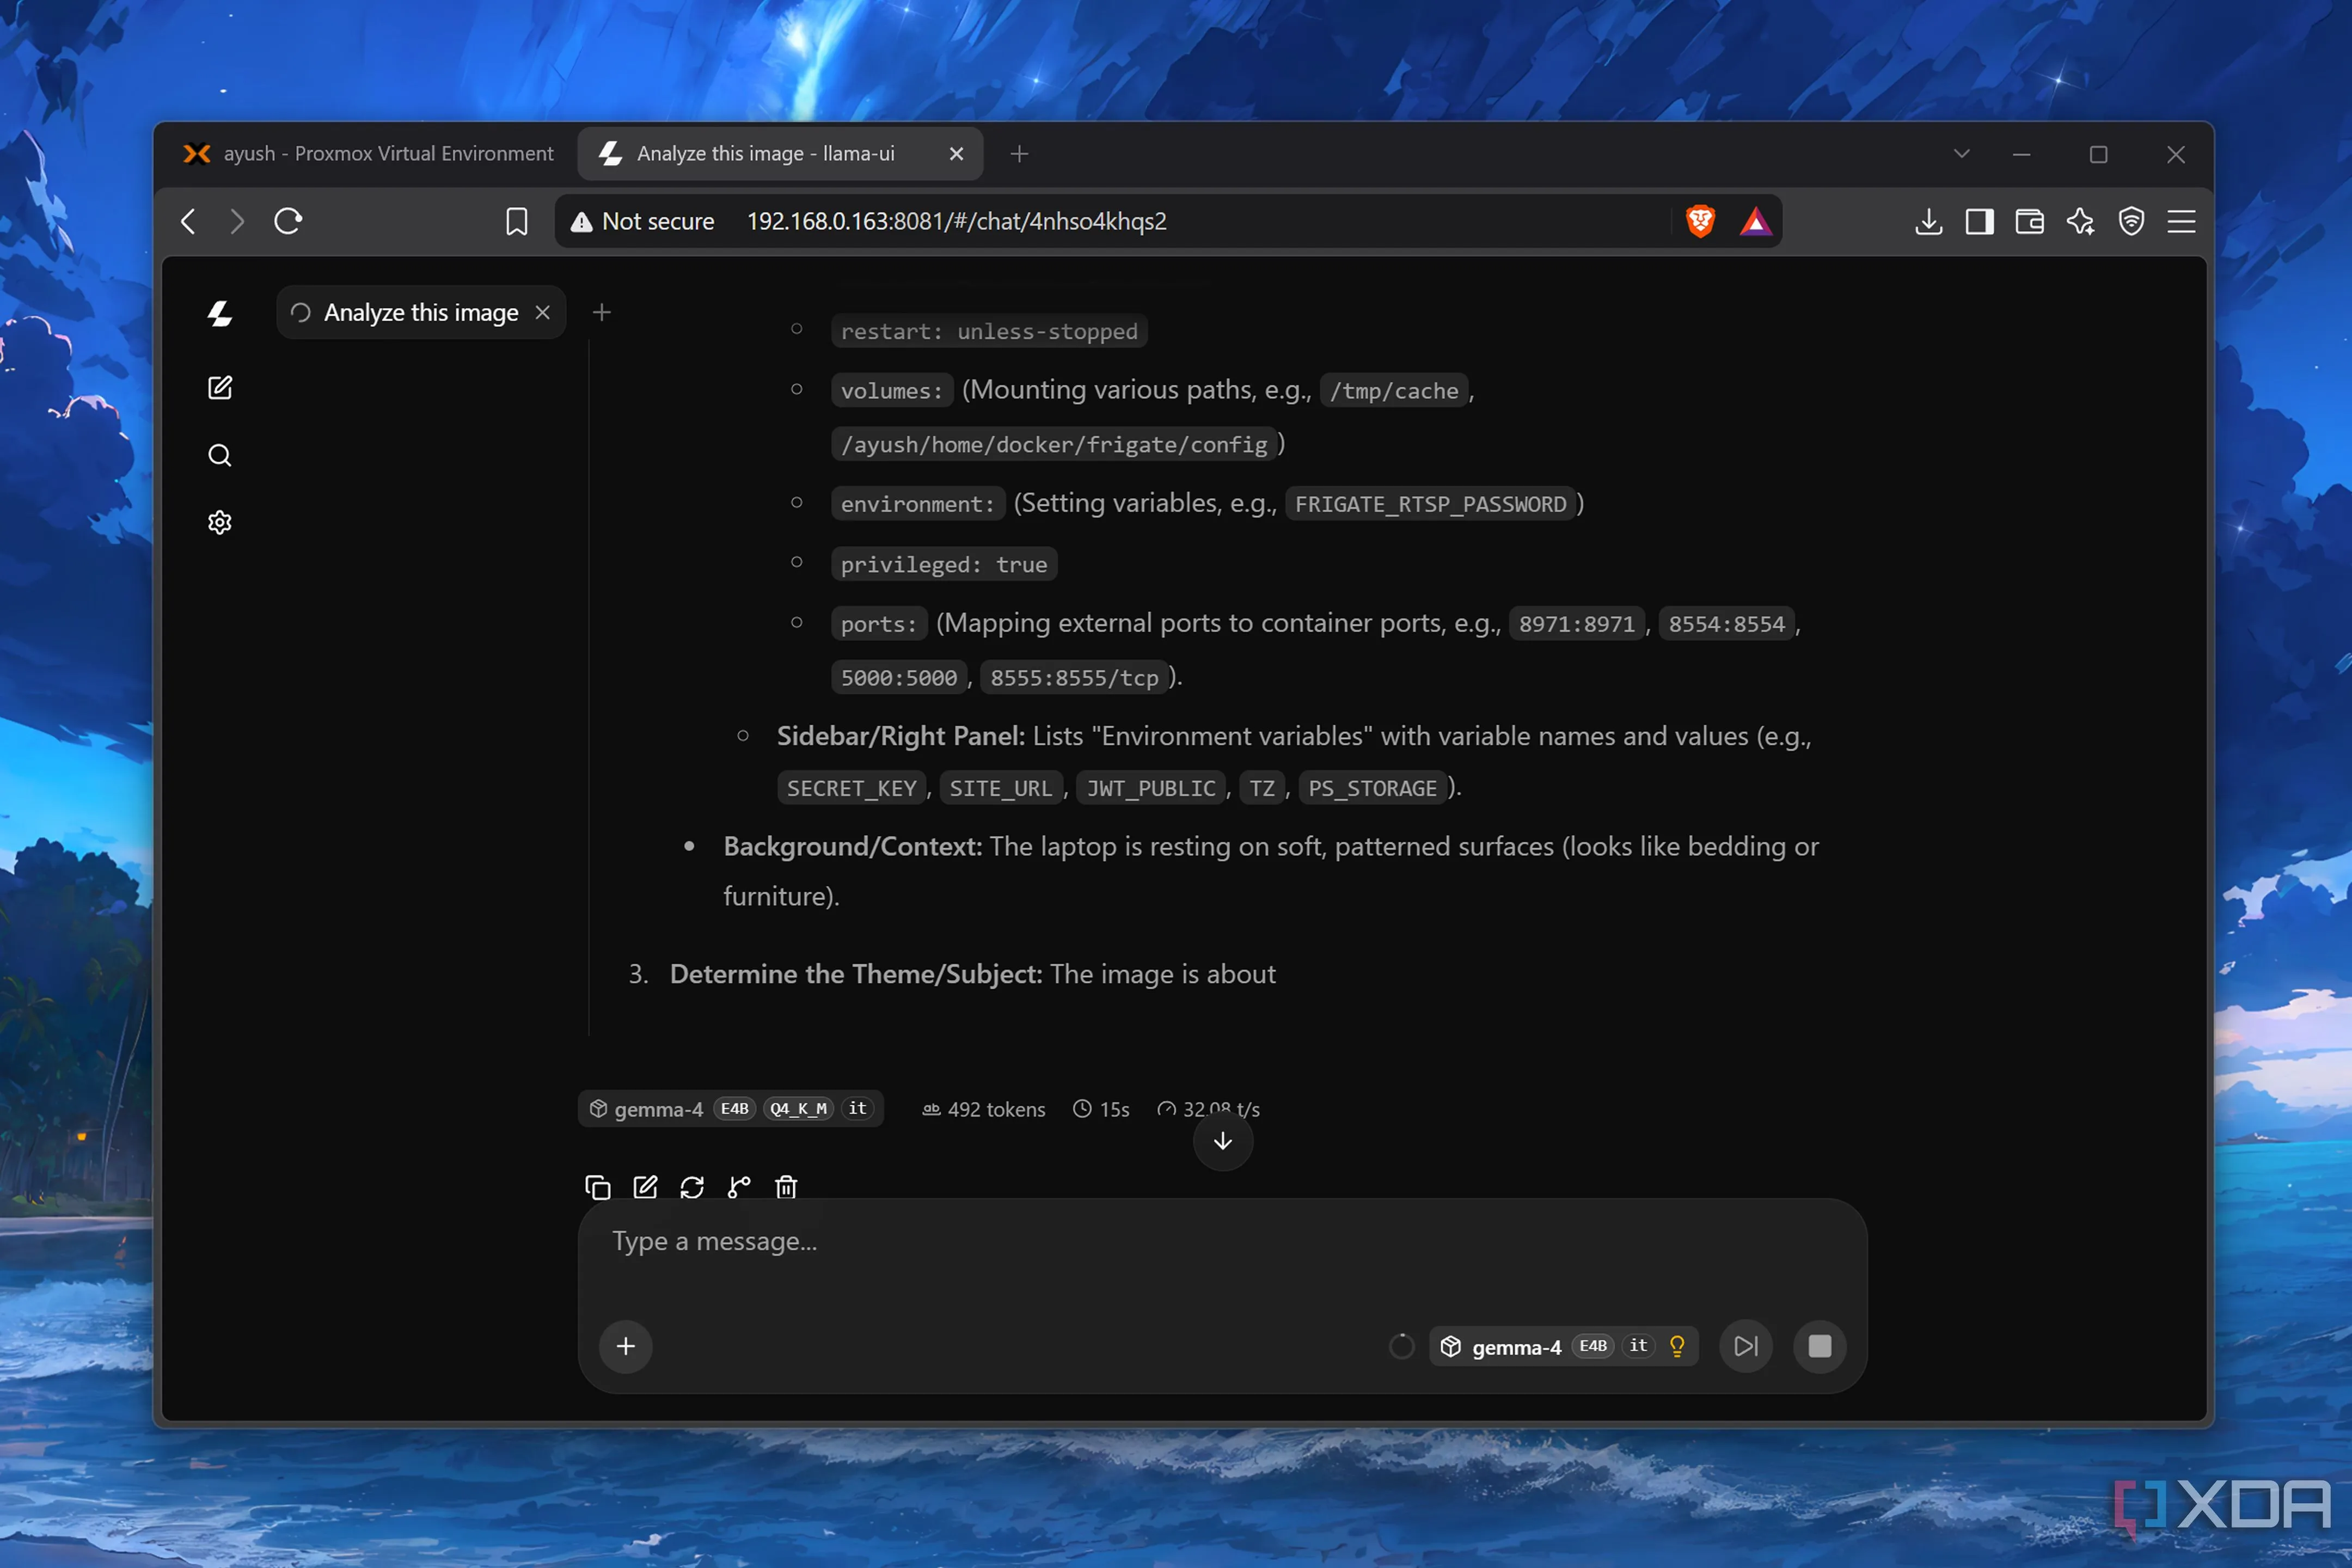Open search from the sidebar magnifier icon
Screen dimensions: 2352x1568
(x=220, y=456)
